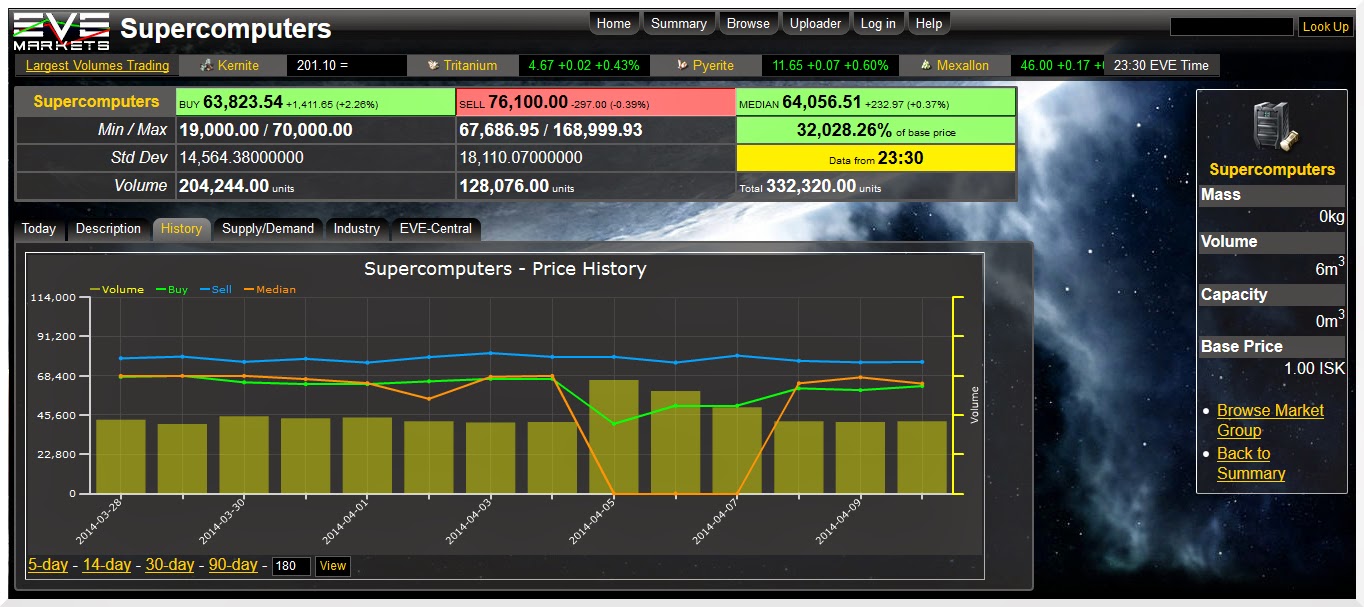Switch to the EVE-Central tab
The width and height of the screenshot is (1364, 607).
(x=435, y=229)
